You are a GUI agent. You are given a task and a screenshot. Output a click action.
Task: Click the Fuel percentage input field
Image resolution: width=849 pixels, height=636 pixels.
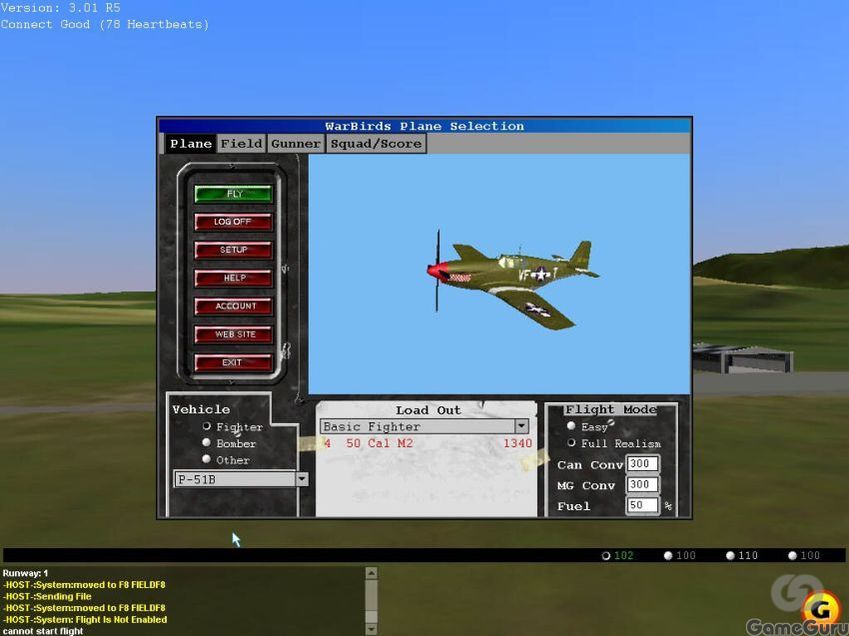[642, 506]
